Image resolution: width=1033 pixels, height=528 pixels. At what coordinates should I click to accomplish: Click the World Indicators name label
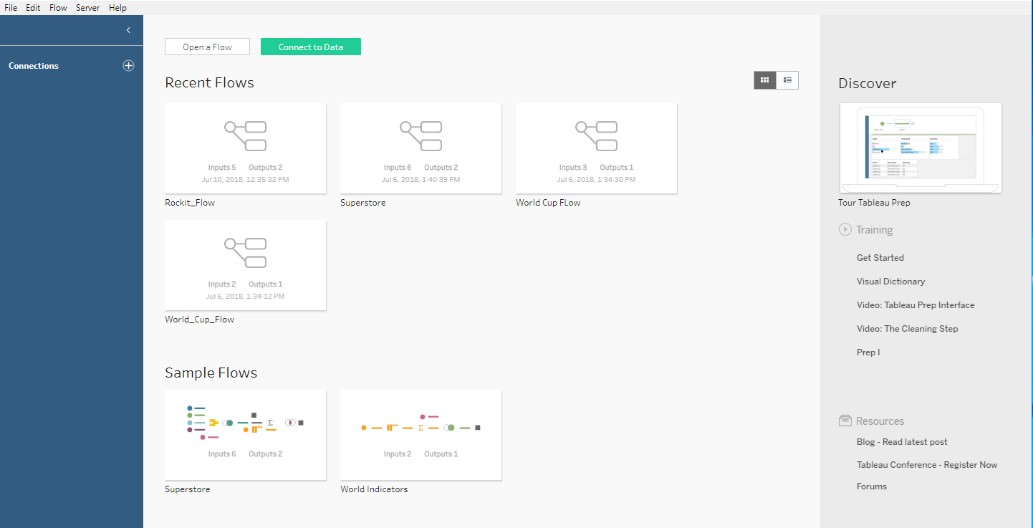[x=374, y=490]
